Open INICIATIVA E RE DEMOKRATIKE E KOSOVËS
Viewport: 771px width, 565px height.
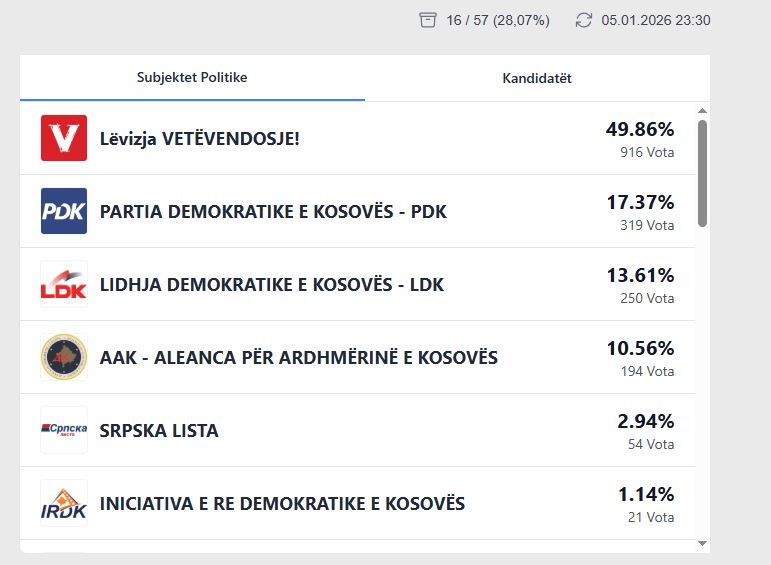click(x=282, y=504)
